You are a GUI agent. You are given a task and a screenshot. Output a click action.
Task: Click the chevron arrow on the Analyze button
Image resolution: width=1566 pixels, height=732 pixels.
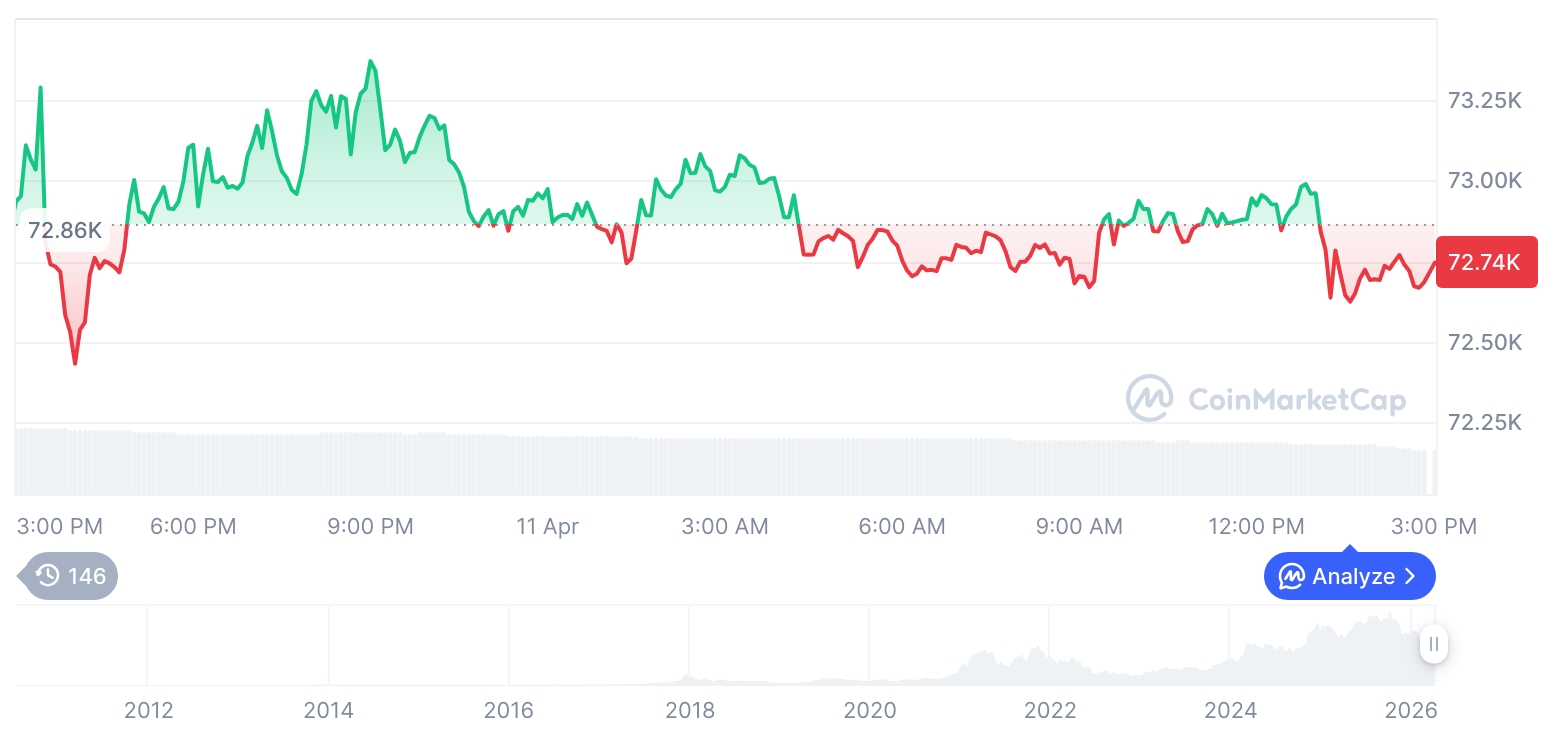(x=1411, y=577)
